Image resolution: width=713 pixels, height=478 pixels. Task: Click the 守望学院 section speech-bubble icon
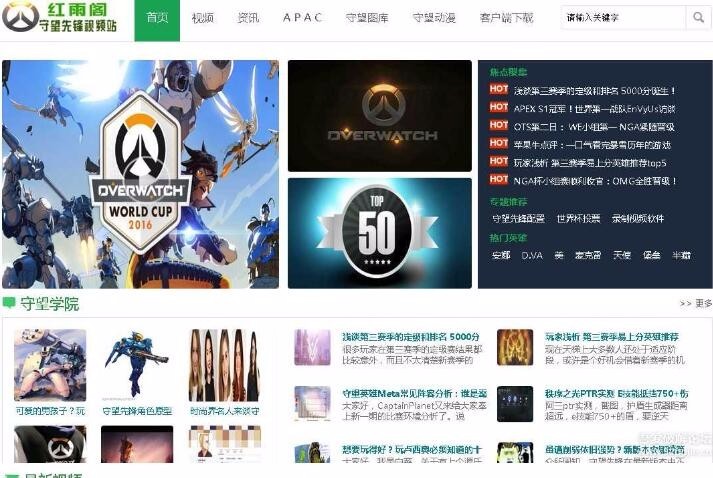[x=9, y=303]
